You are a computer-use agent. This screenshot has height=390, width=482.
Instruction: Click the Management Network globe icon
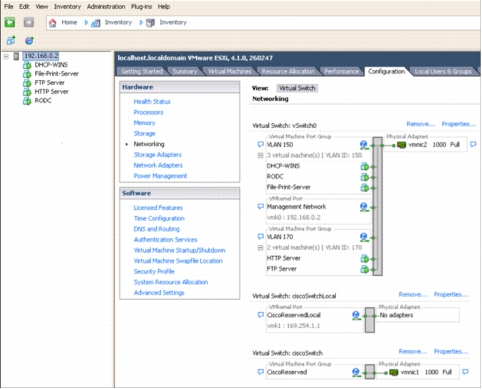click(x=364, y=207)
